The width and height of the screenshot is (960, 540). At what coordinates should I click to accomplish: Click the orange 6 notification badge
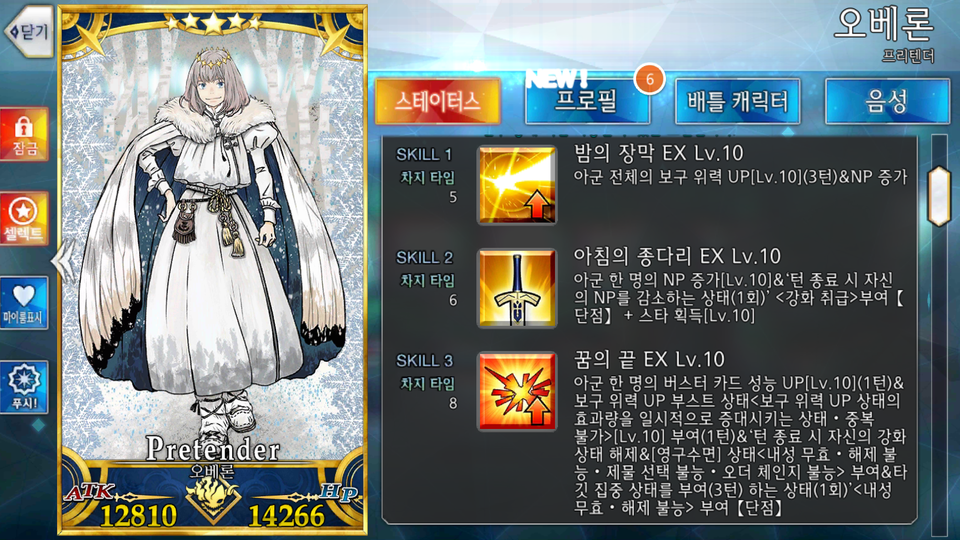[649, 79]
